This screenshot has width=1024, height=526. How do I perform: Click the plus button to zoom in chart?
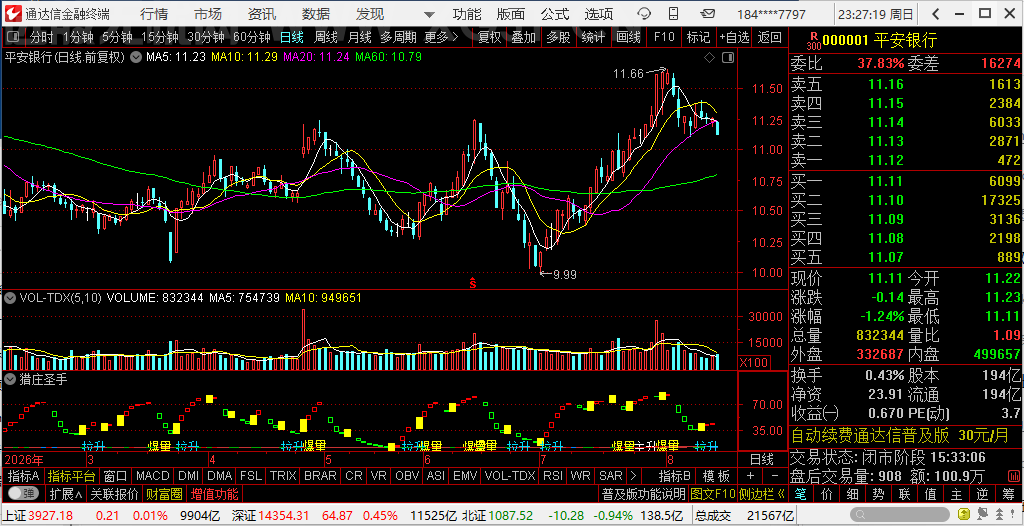[x=750, y=476]
